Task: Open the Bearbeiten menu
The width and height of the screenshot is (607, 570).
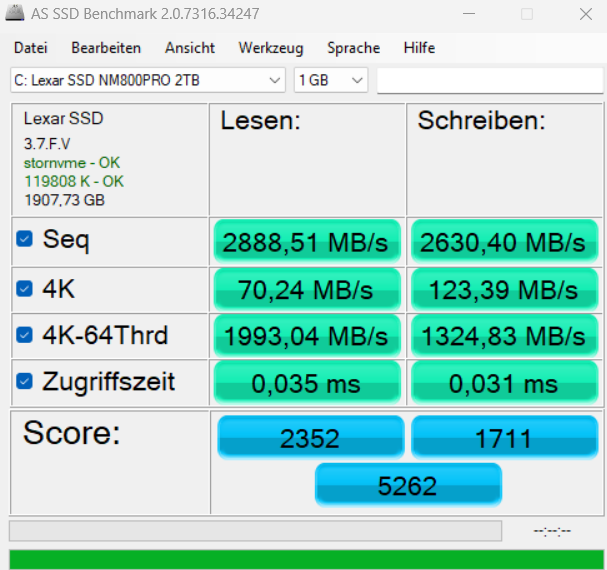Action: point(106,48)
